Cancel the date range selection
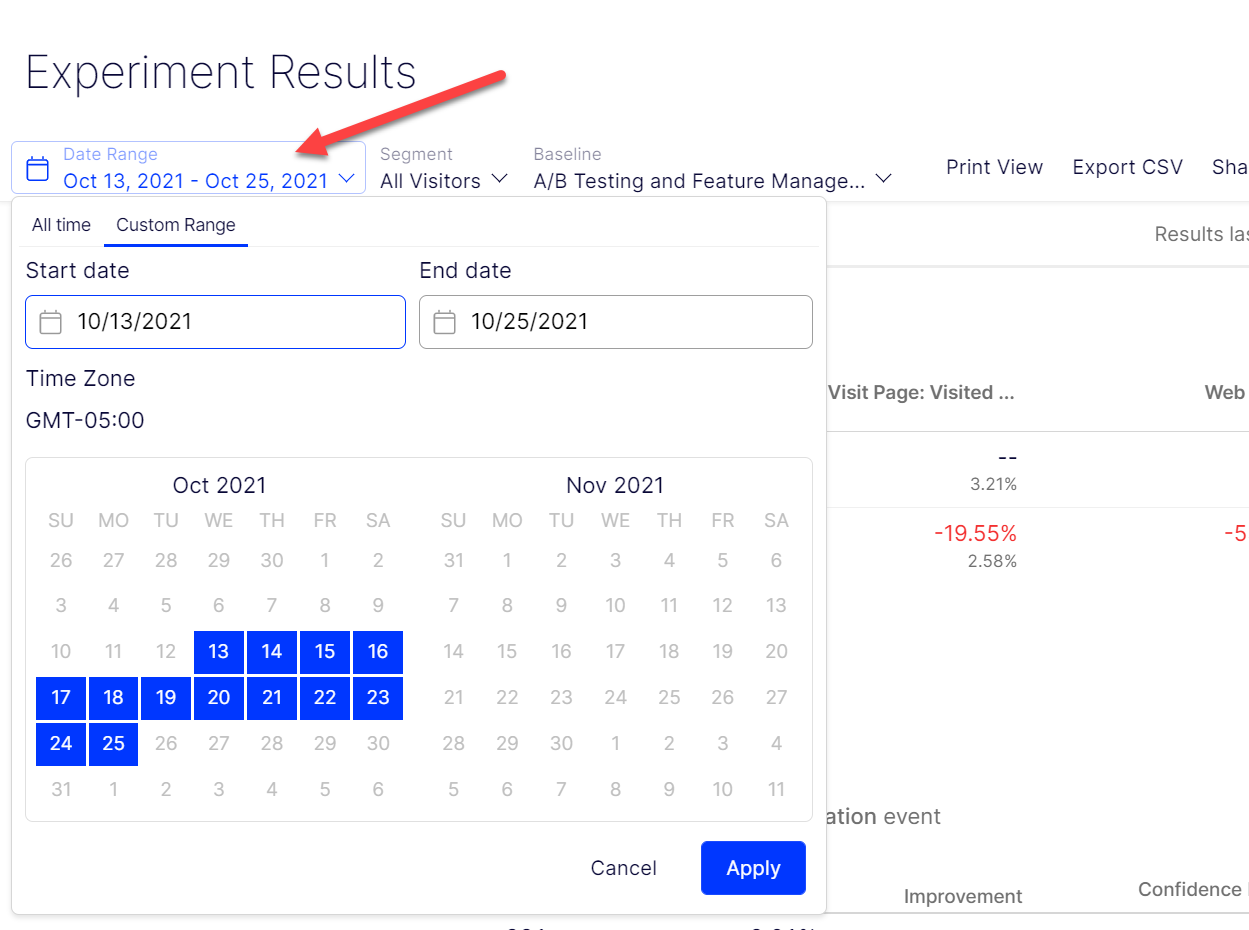1249x930 pixels. 623,868
